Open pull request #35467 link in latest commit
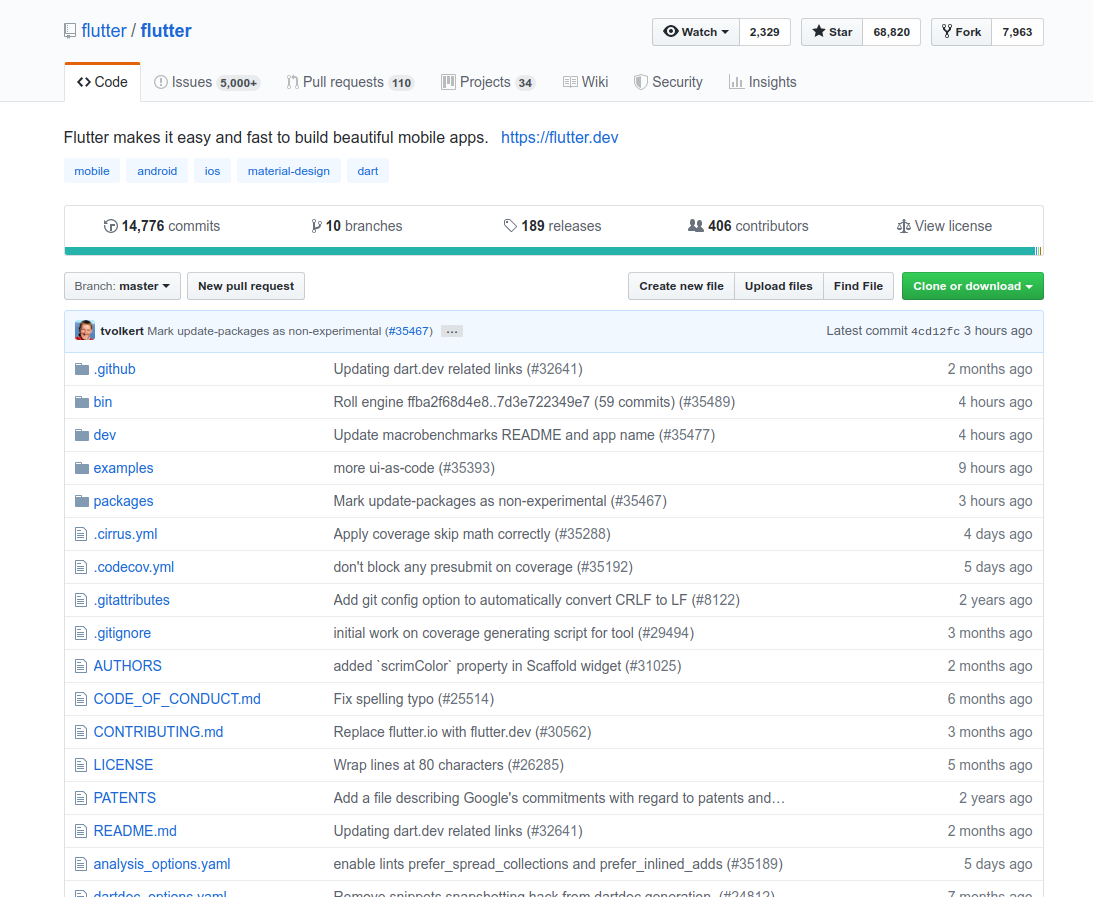The image size is (1093, 897). click(x=408, y=331)
